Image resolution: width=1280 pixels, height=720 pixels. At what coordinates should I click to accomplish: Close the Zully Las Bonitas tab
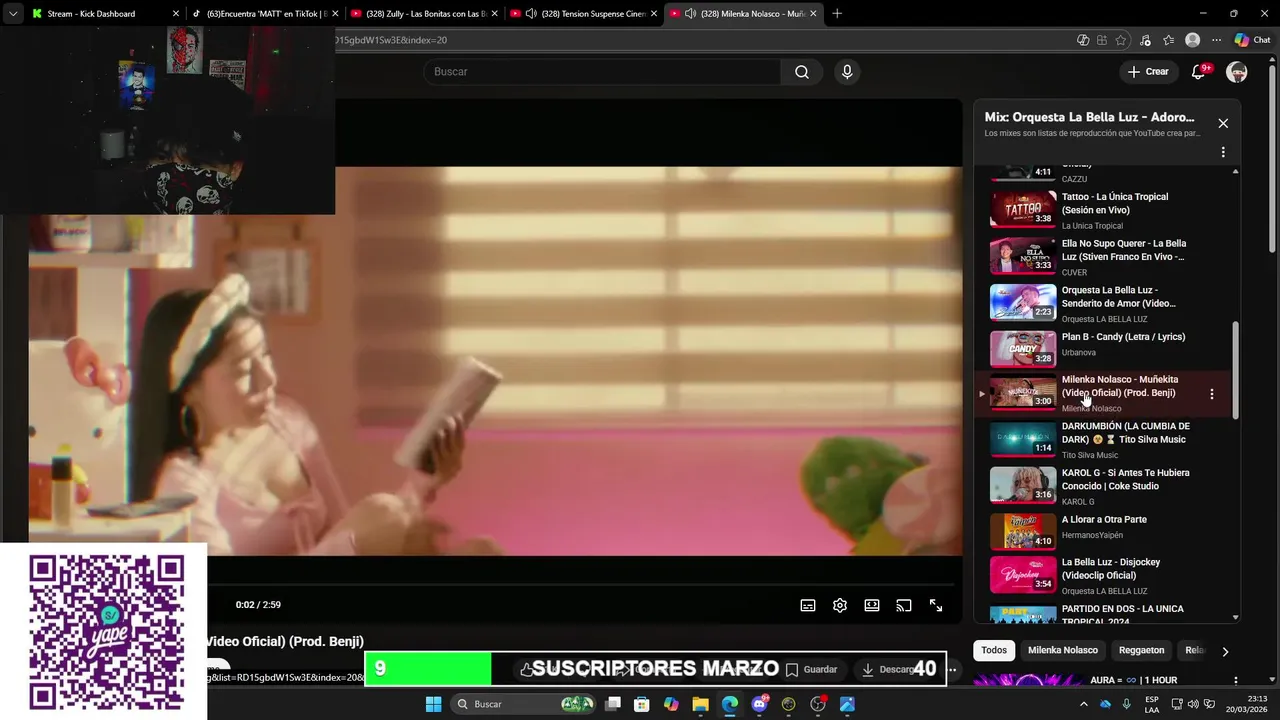point(495,13)
